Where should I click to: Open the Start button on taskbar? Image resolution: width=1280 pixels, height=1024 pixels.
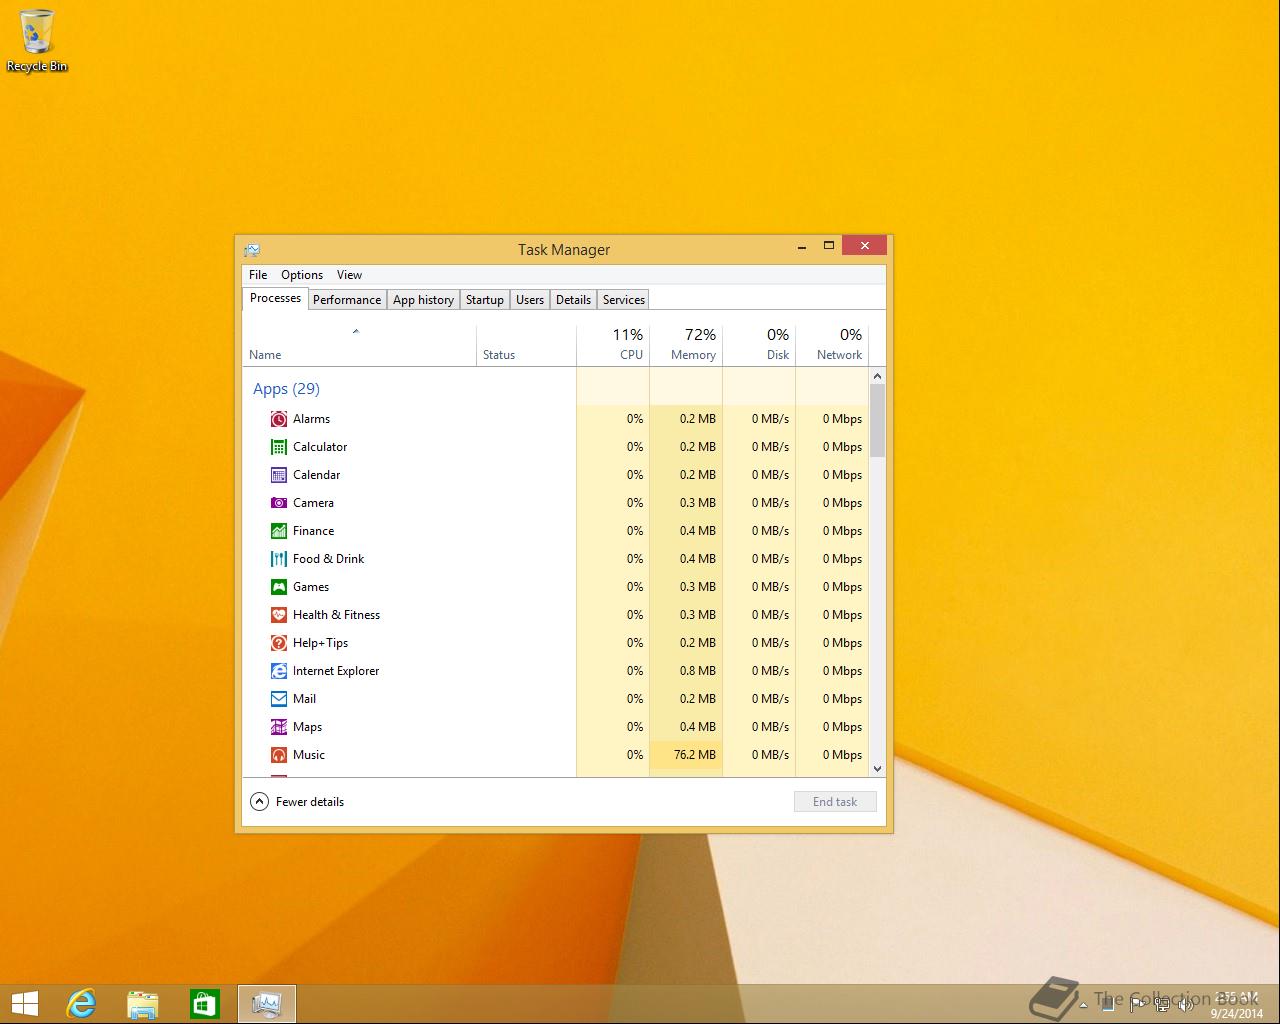[x=24, y=1004]
